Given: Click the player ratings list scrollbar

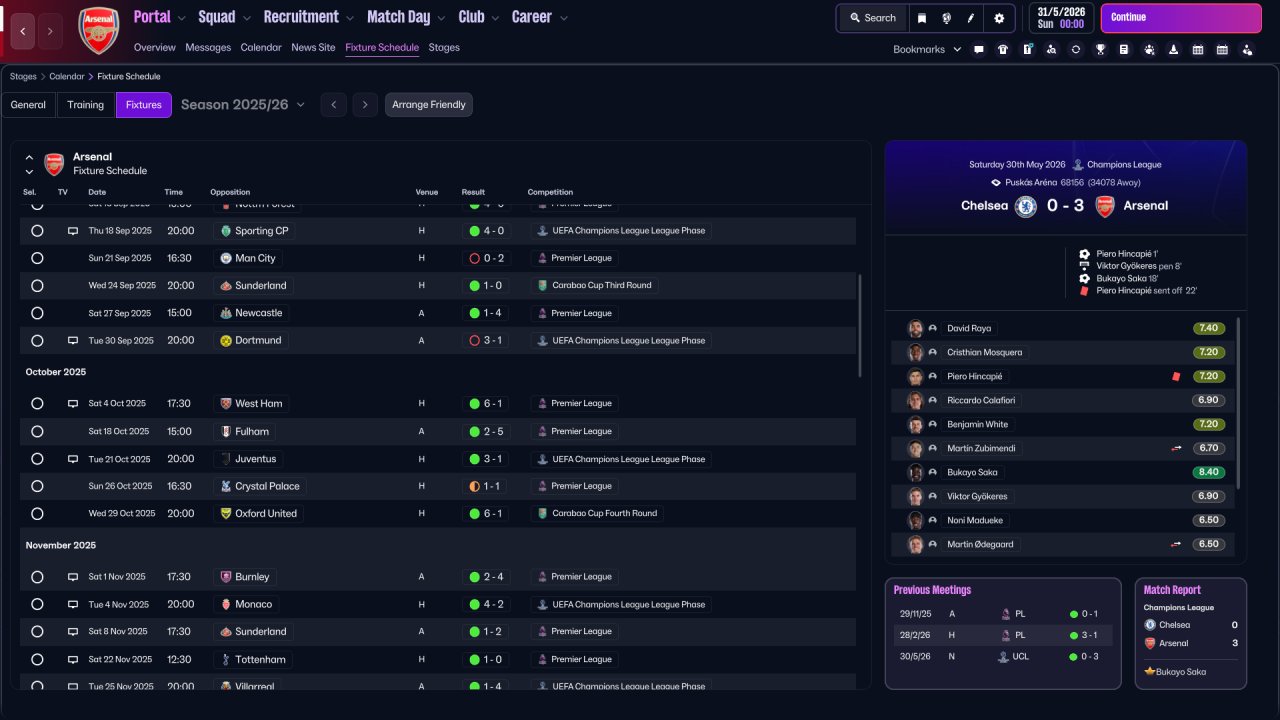Looking at the screenshot, I should tap(1239, 403).
